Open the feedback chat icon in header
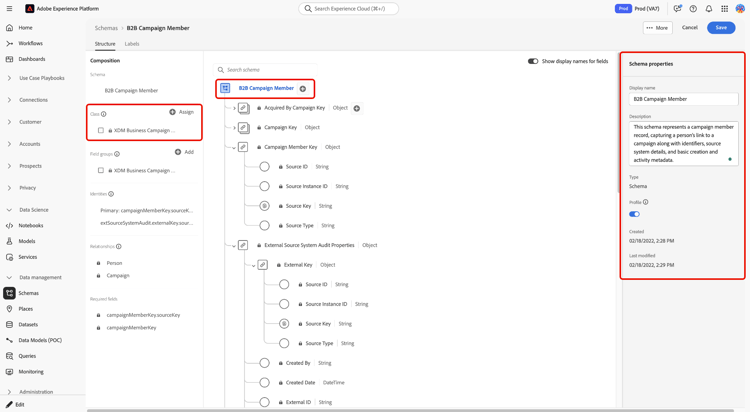 (677, 9)
